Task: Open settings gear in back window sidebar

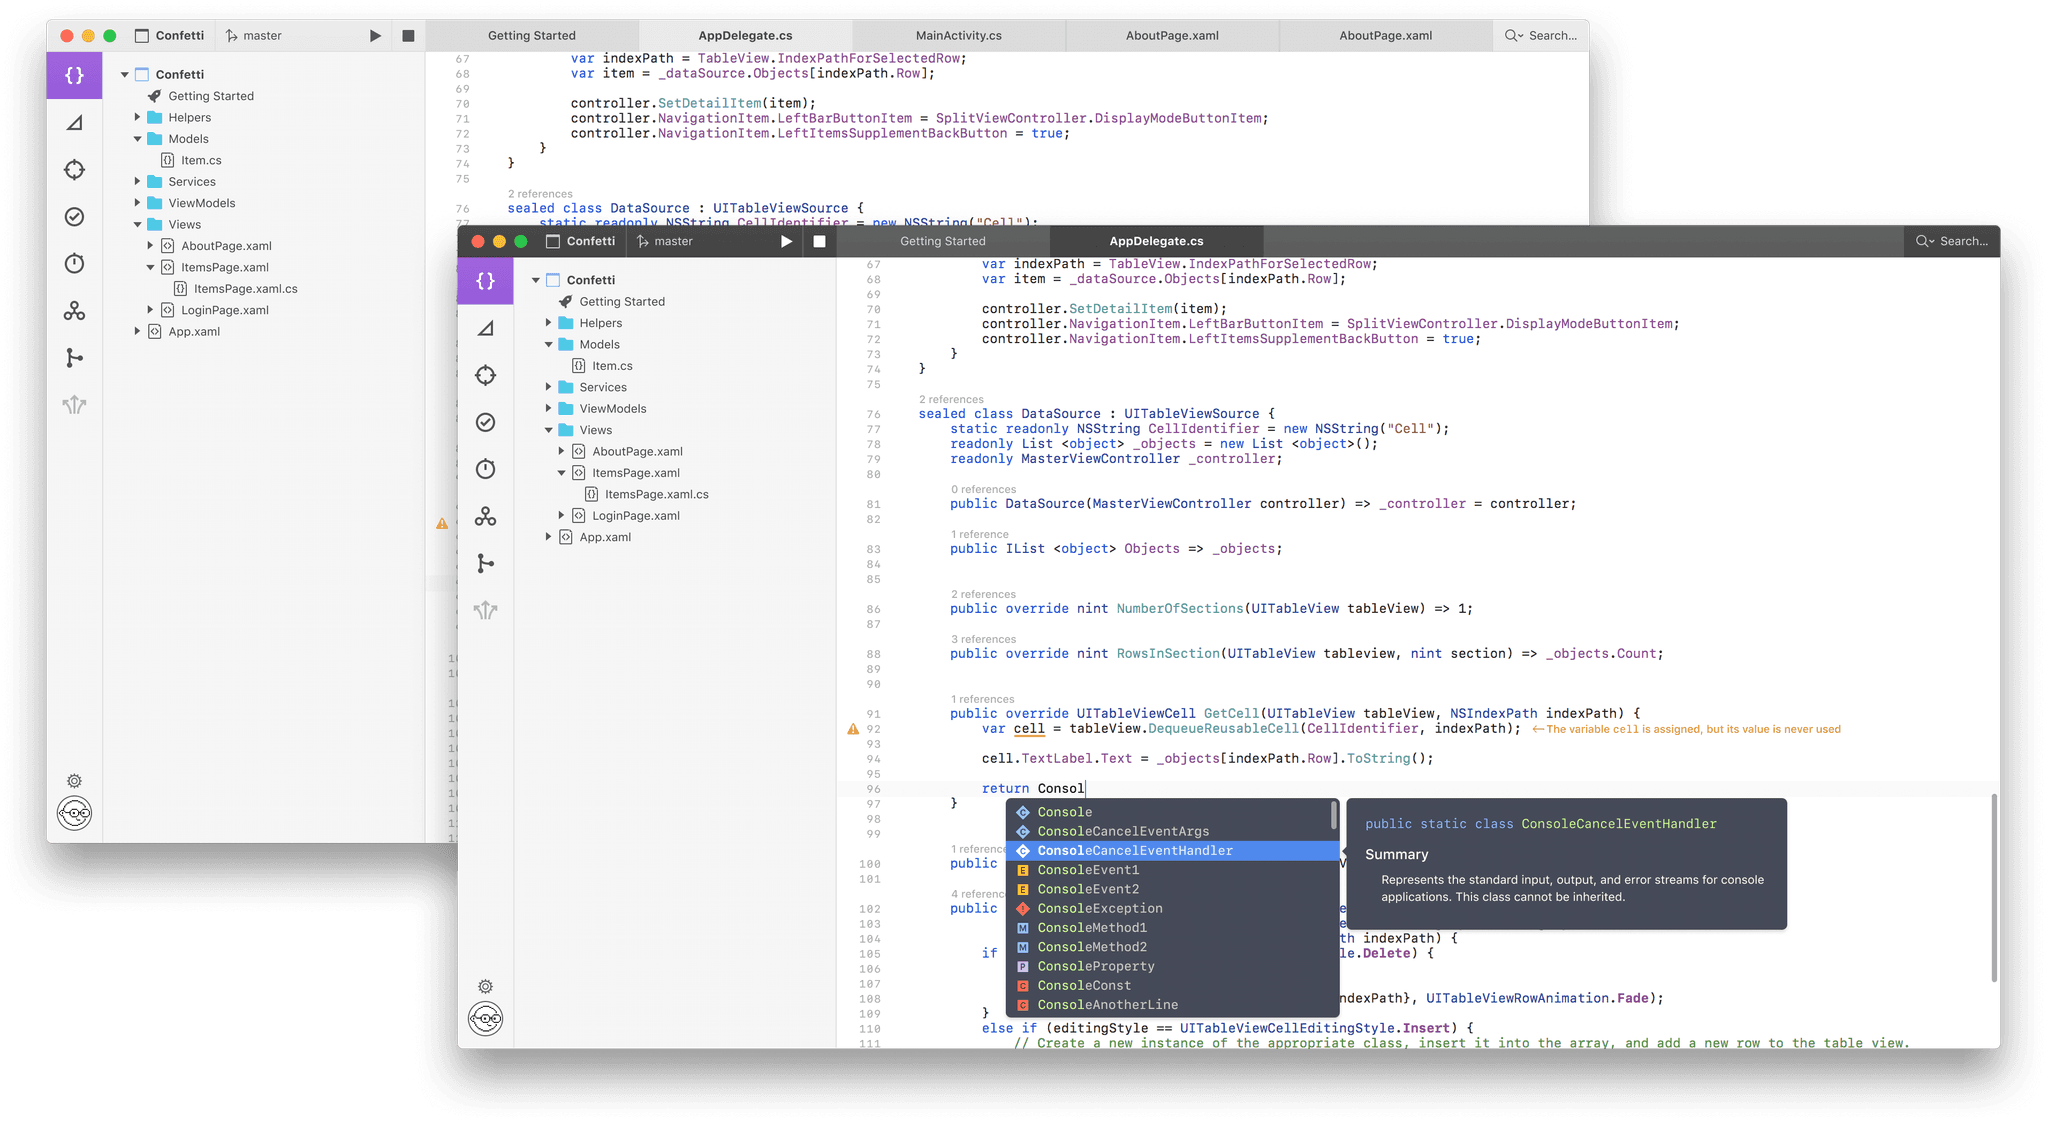Action: point(74,781)
